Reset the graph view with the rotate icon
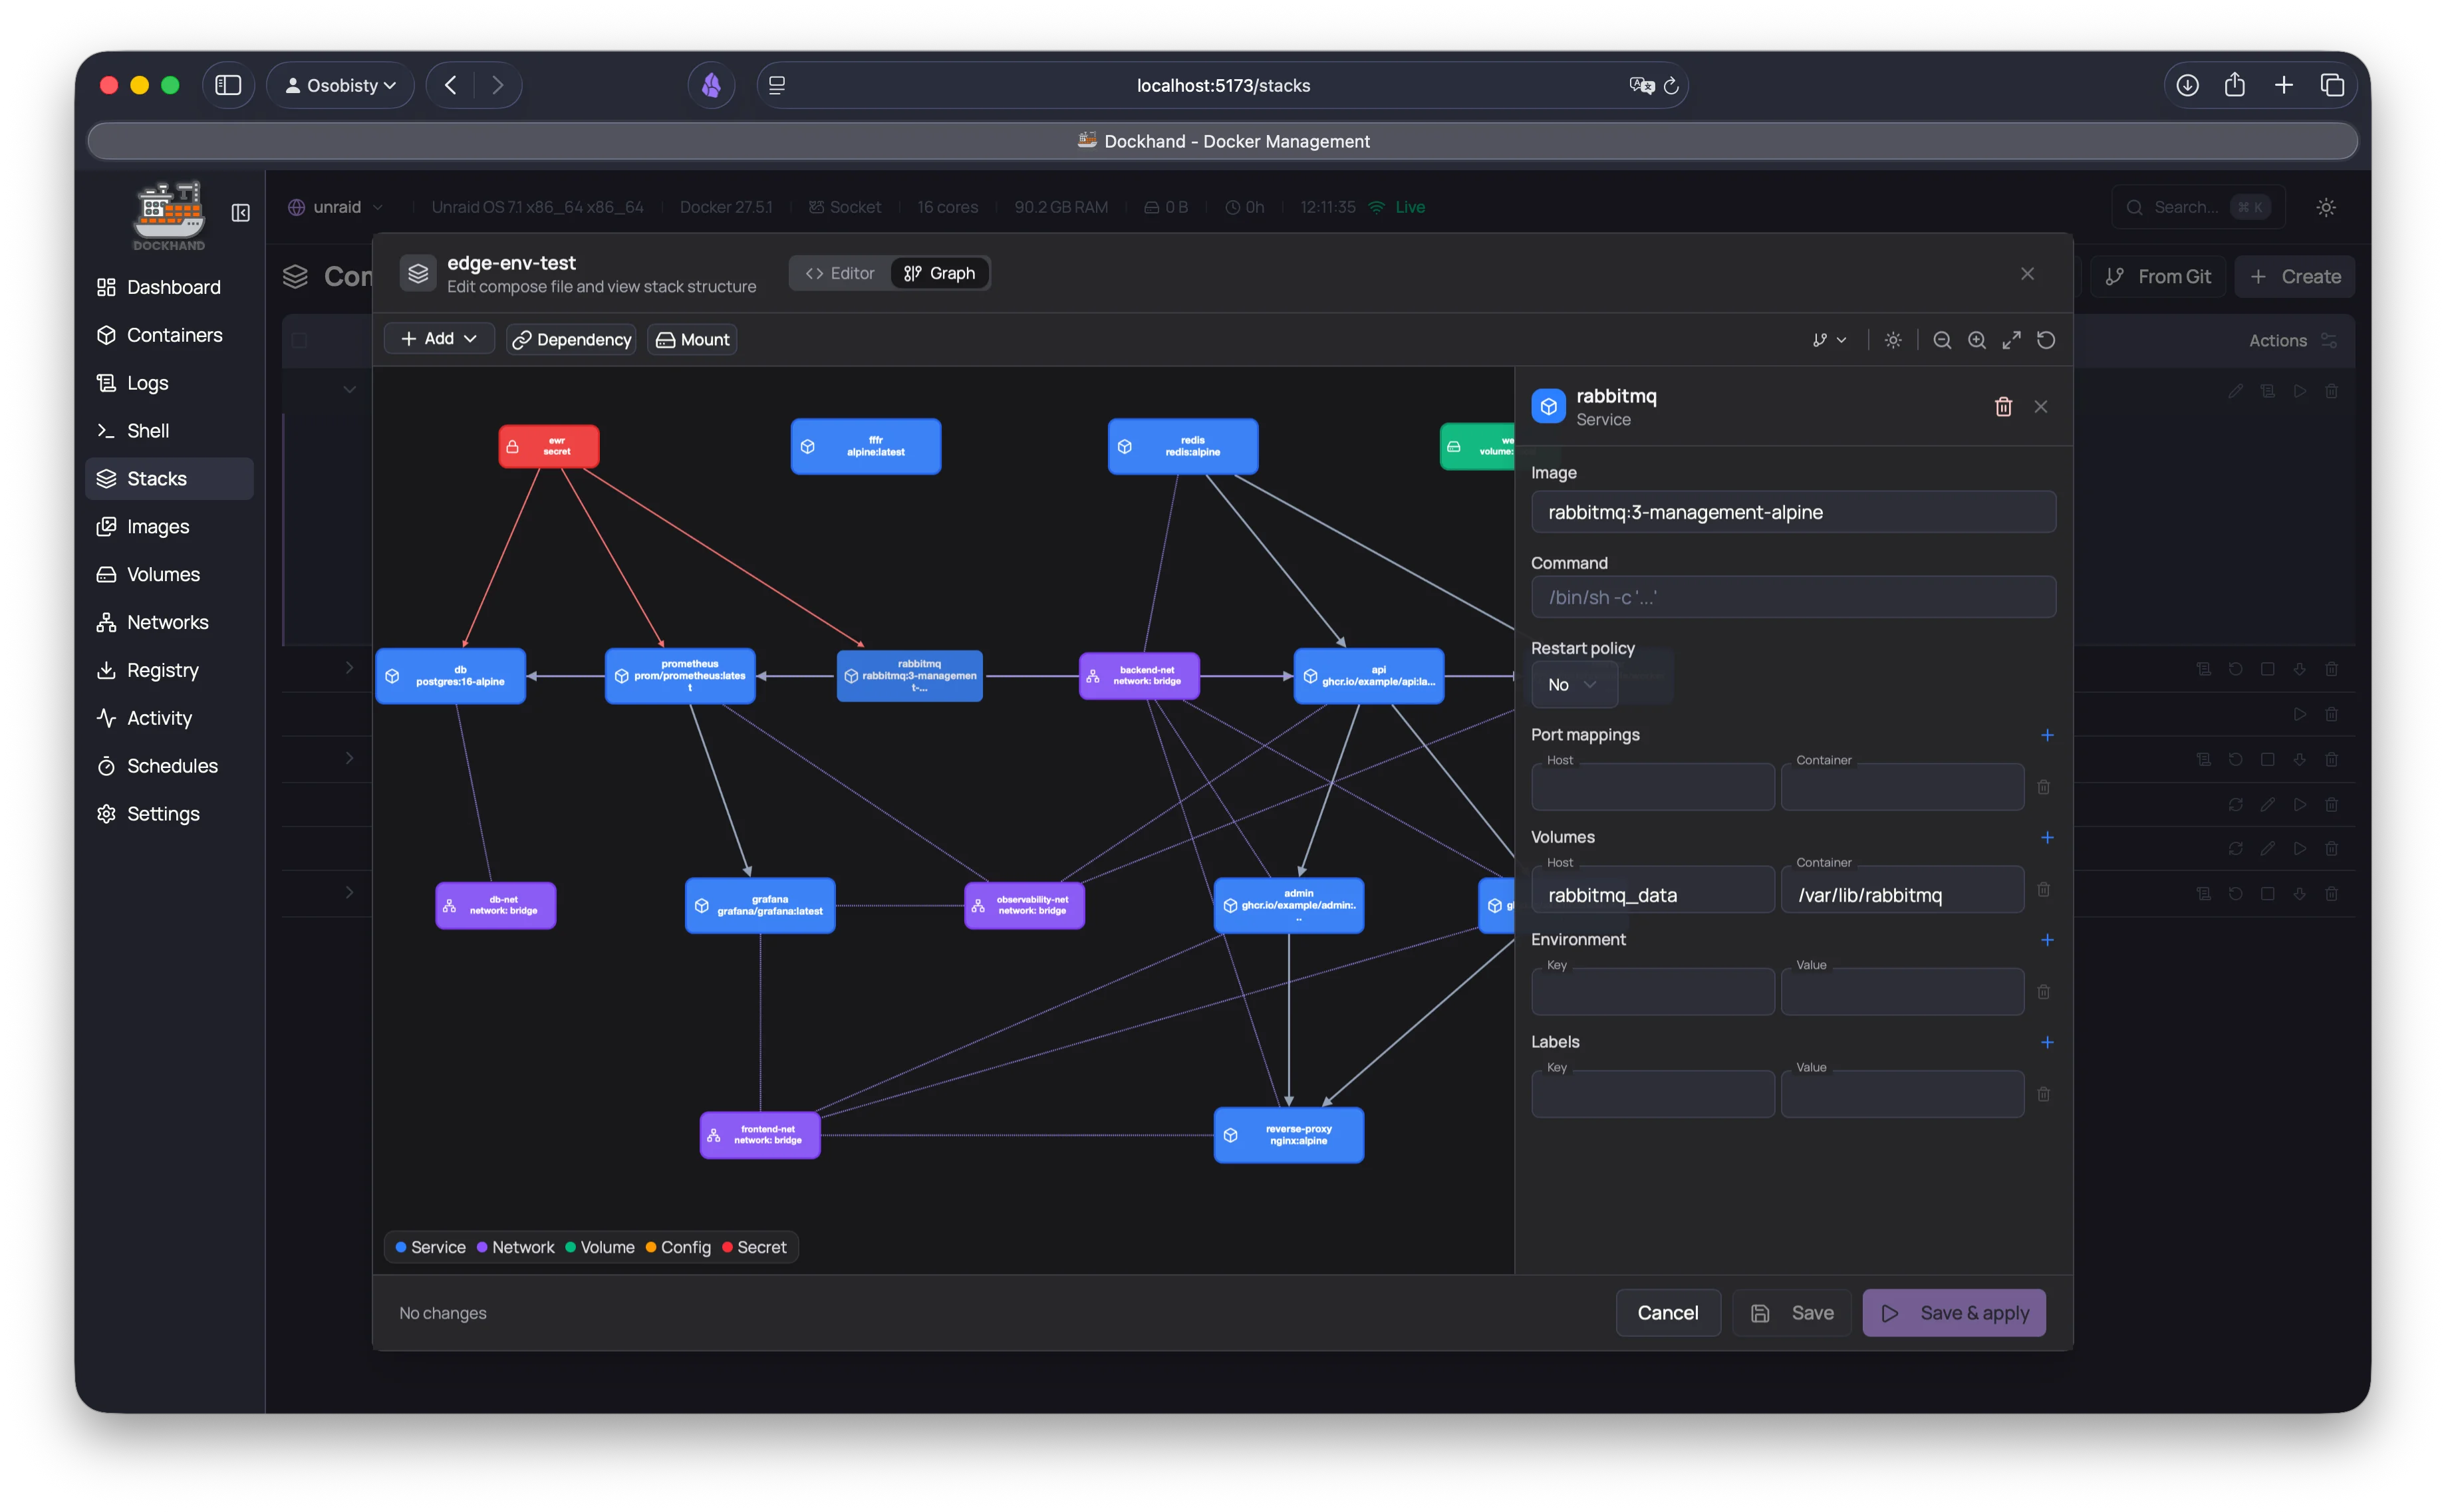 click(x=2046, y=340)
